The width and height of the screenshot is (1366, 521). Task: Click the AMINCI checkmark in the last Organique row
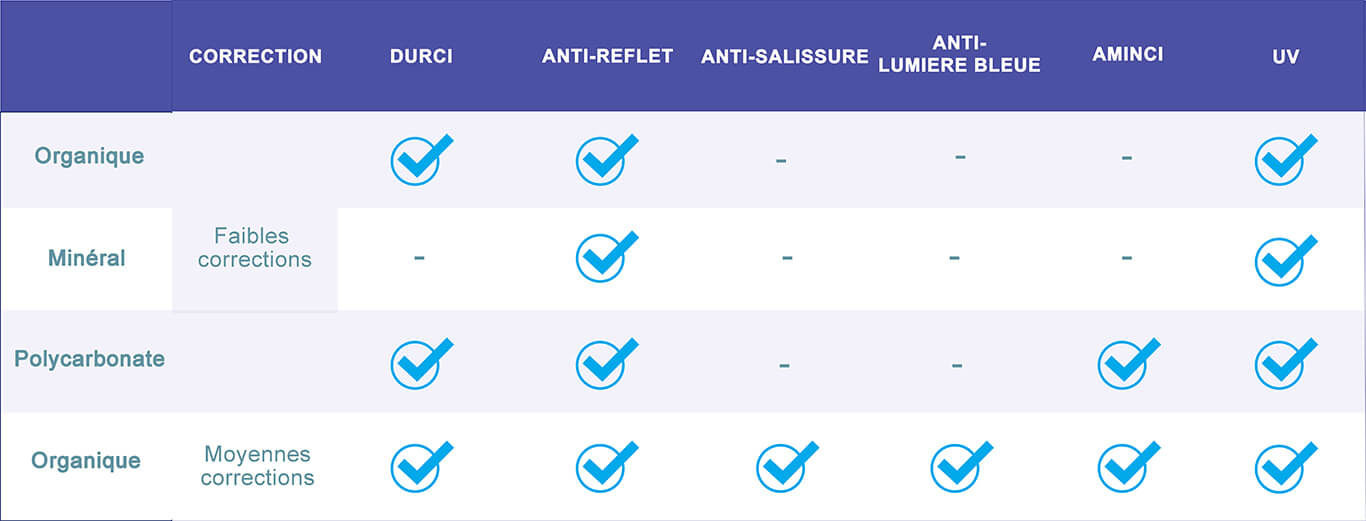click(x=1128, y=467)
